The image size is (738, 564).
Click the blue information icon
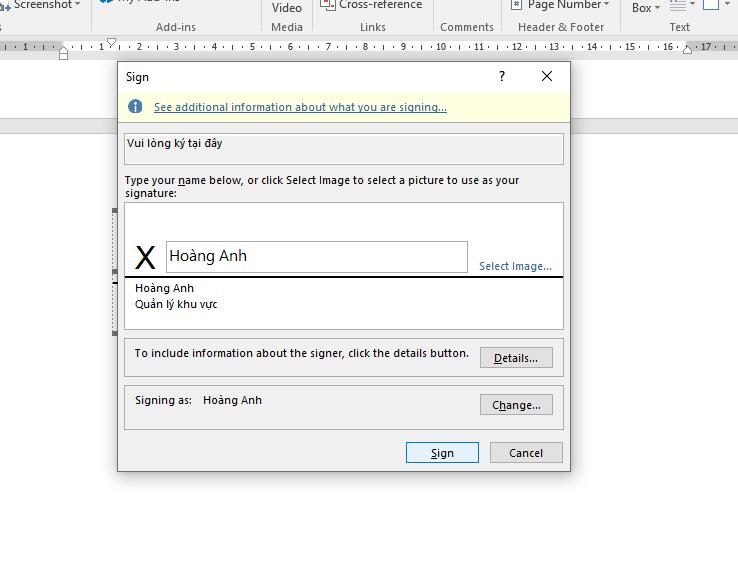[135, 106]
